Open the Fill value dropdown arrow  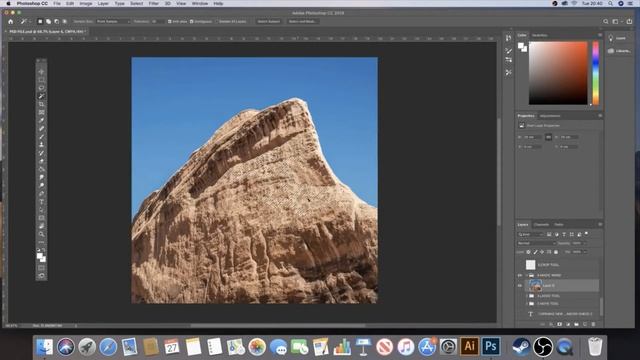584,252
